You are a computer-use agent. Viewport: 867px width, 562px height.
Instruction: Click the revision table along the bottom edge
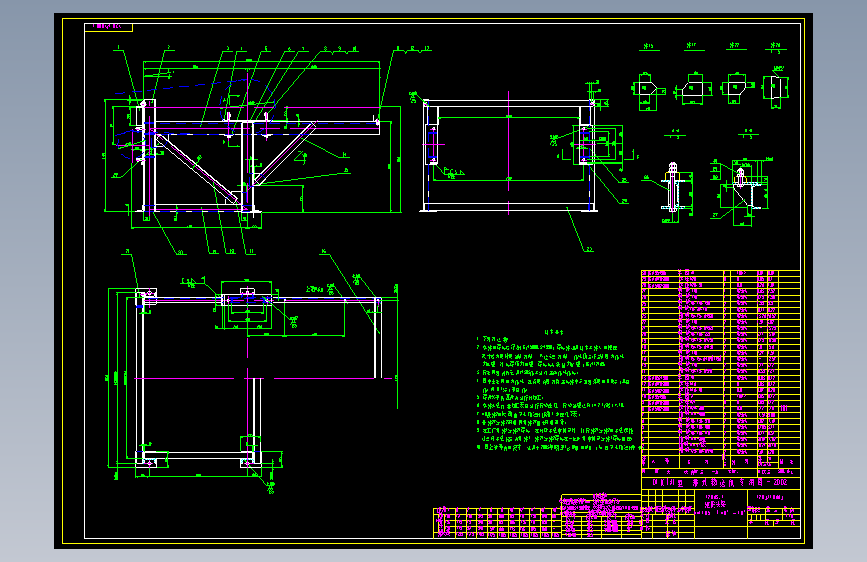497,522
